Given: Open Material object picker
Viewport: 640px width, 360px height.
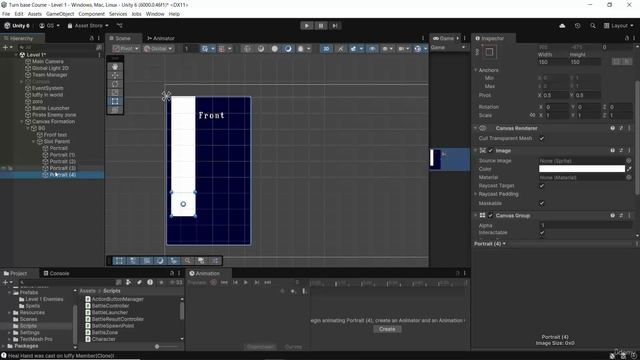Looking at the screenshot, I should tap(629, 178).
